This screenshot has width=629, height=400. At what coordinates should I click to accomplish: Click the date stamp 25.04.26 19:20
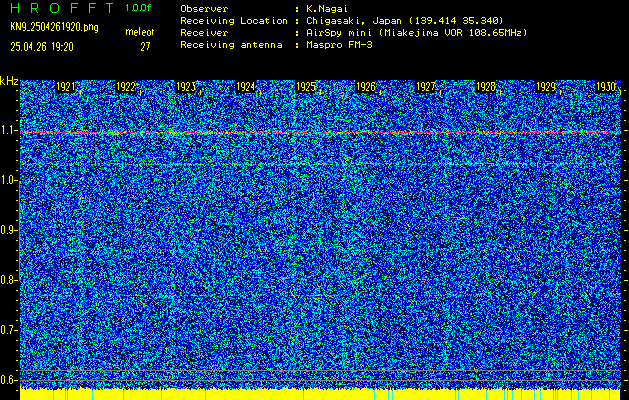tap(42, 47)
